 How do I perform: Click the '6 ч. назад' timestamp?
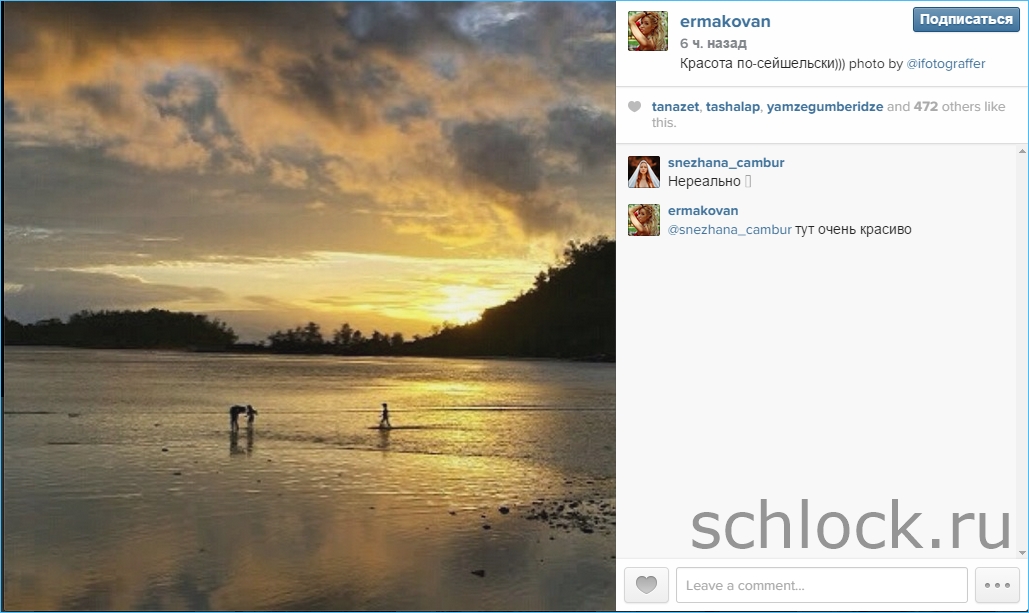pos(713,44)
